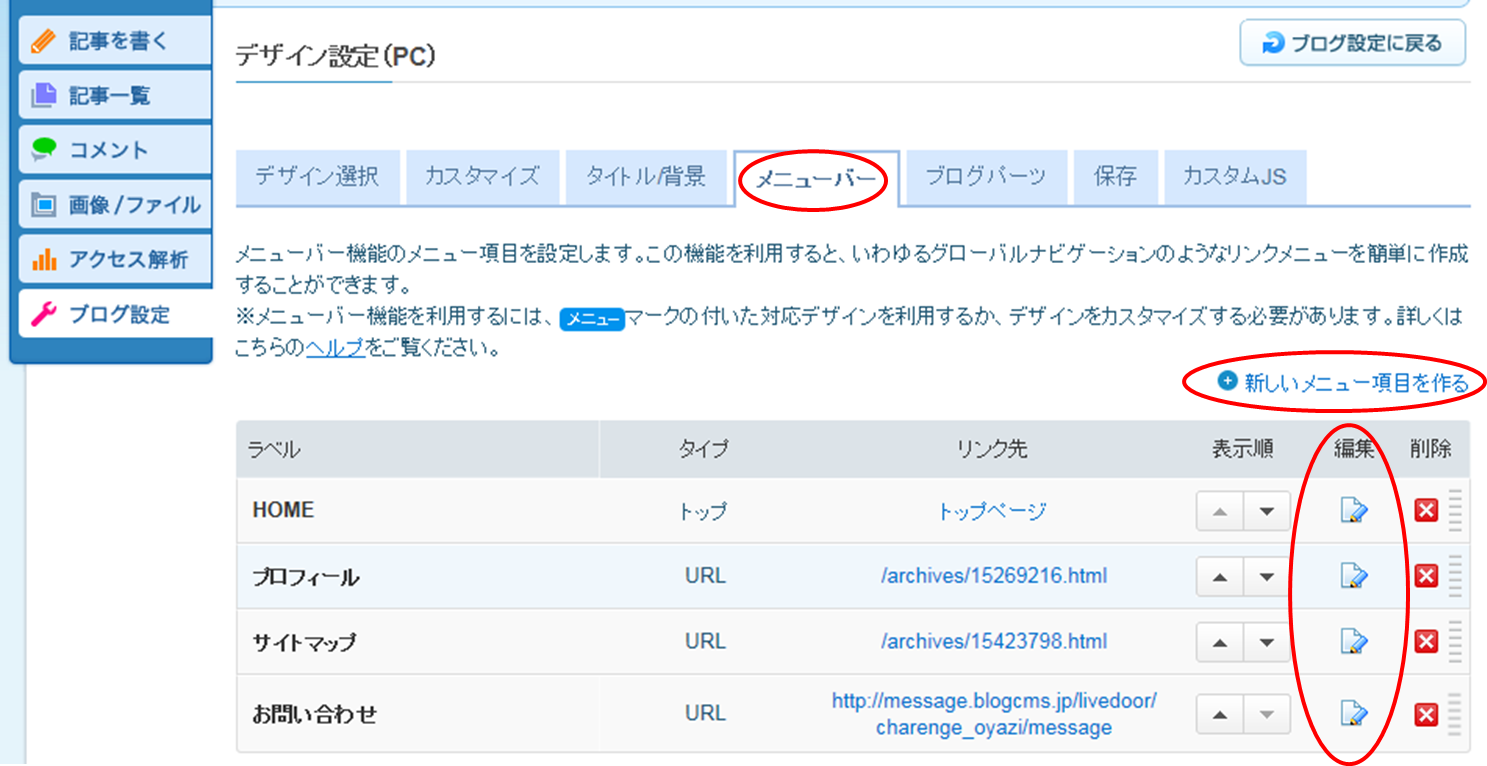Click the お問い合わせ label cell
This screenshot has height=766, width=1487.
(418, 714)
